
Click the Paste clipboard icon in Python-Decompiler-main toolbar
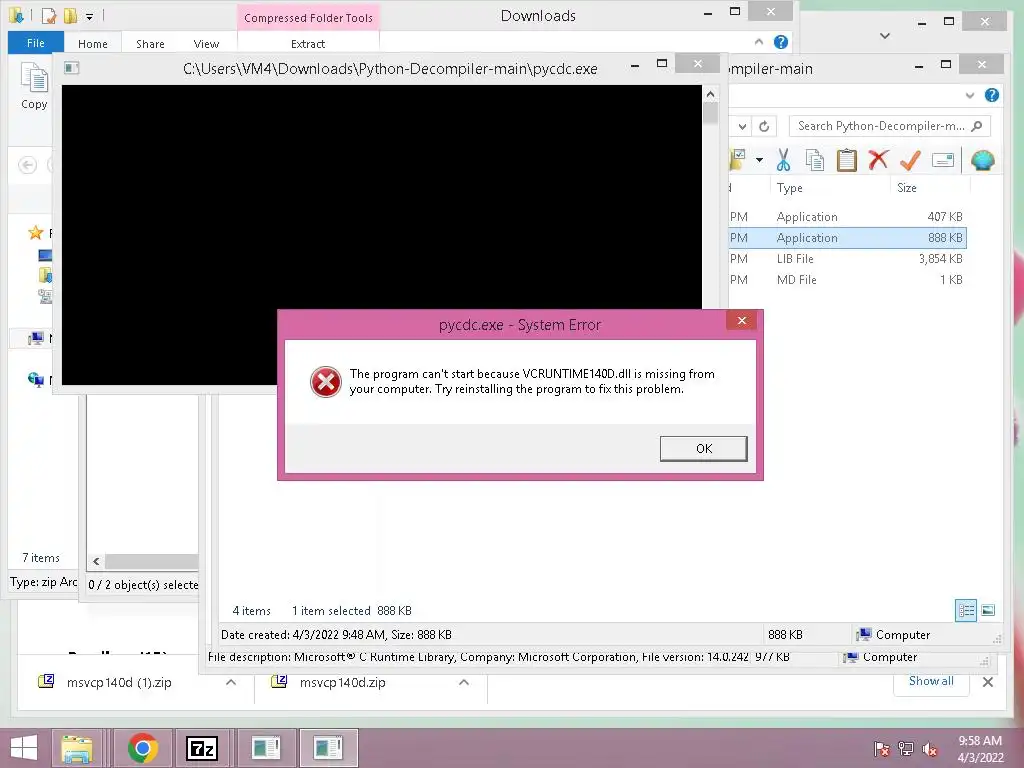846,159
